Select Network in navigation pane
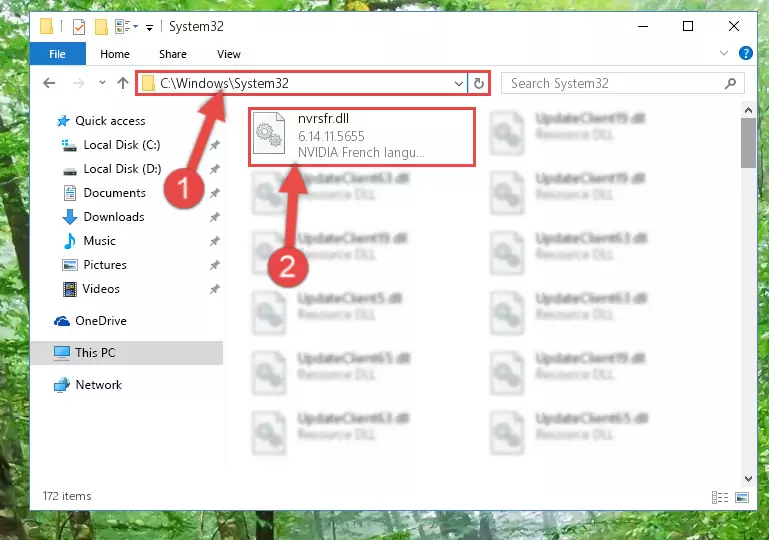769x540 pixels. tap(88, 385)
